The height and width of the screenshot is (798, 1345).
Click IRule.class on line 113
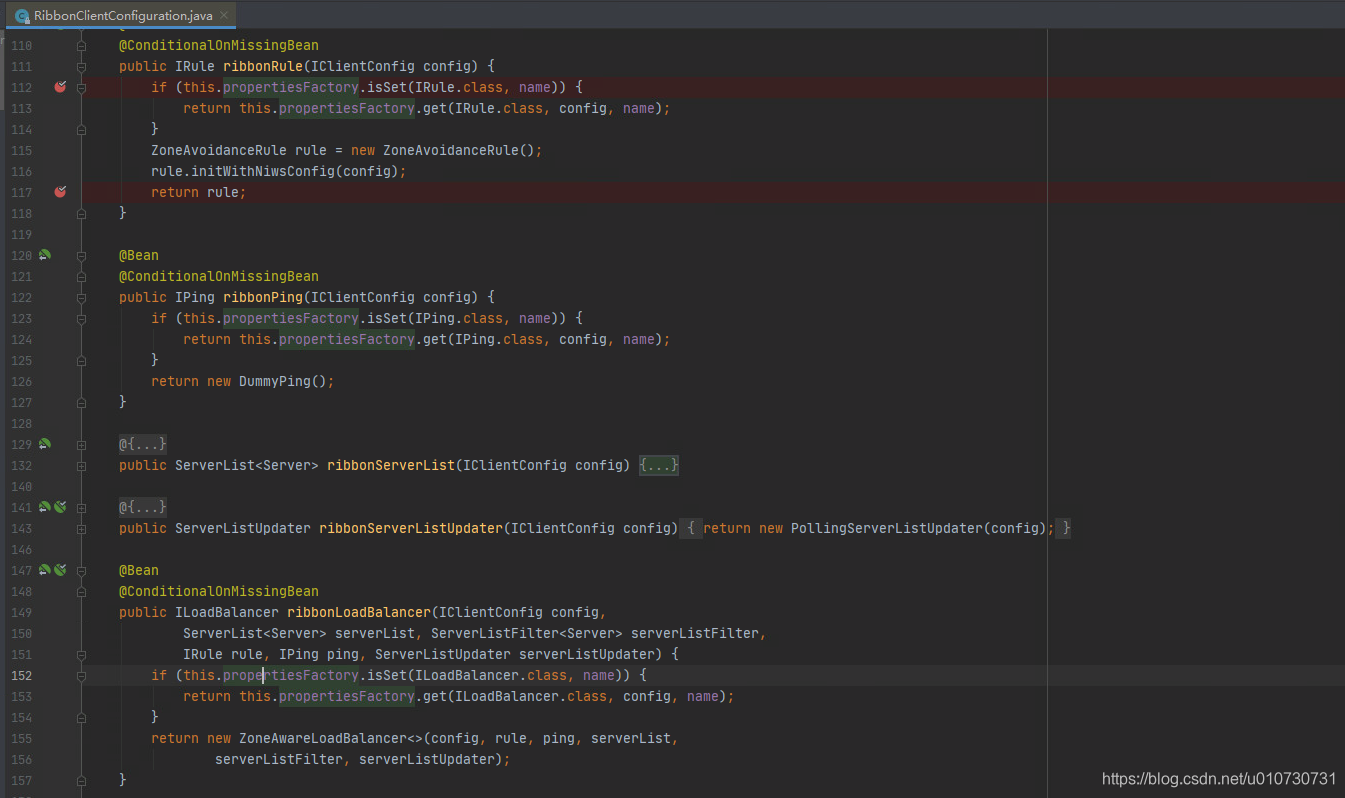[499, 108]
